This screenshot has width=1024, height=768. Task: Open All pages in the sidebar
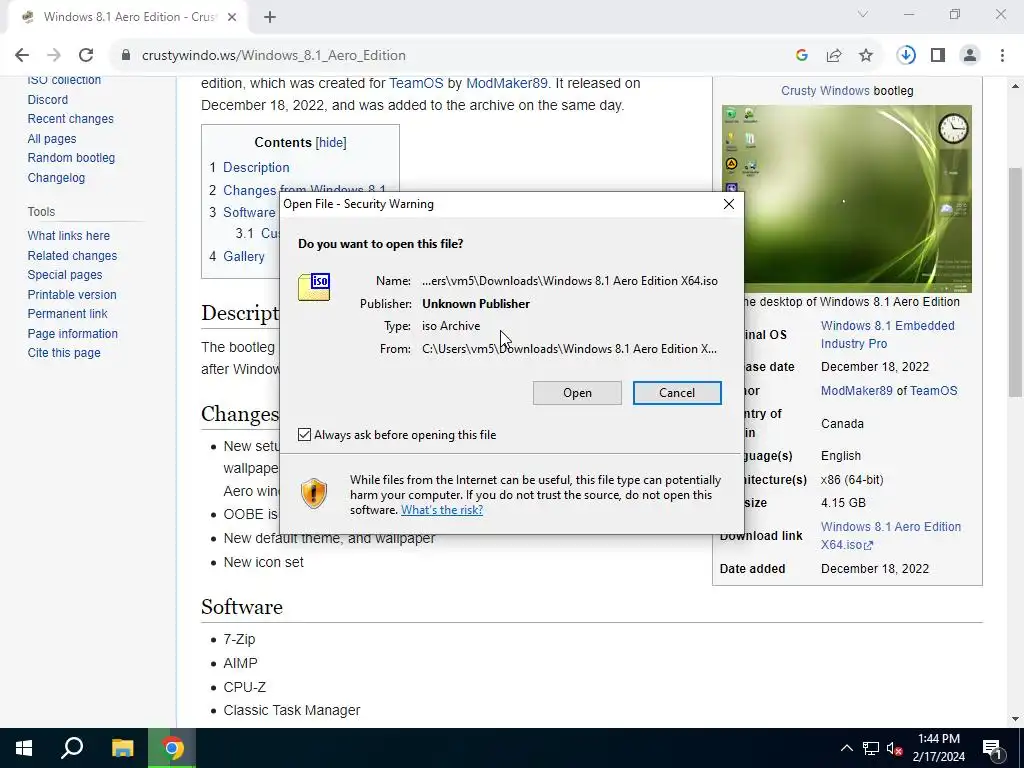coord(52,138)
